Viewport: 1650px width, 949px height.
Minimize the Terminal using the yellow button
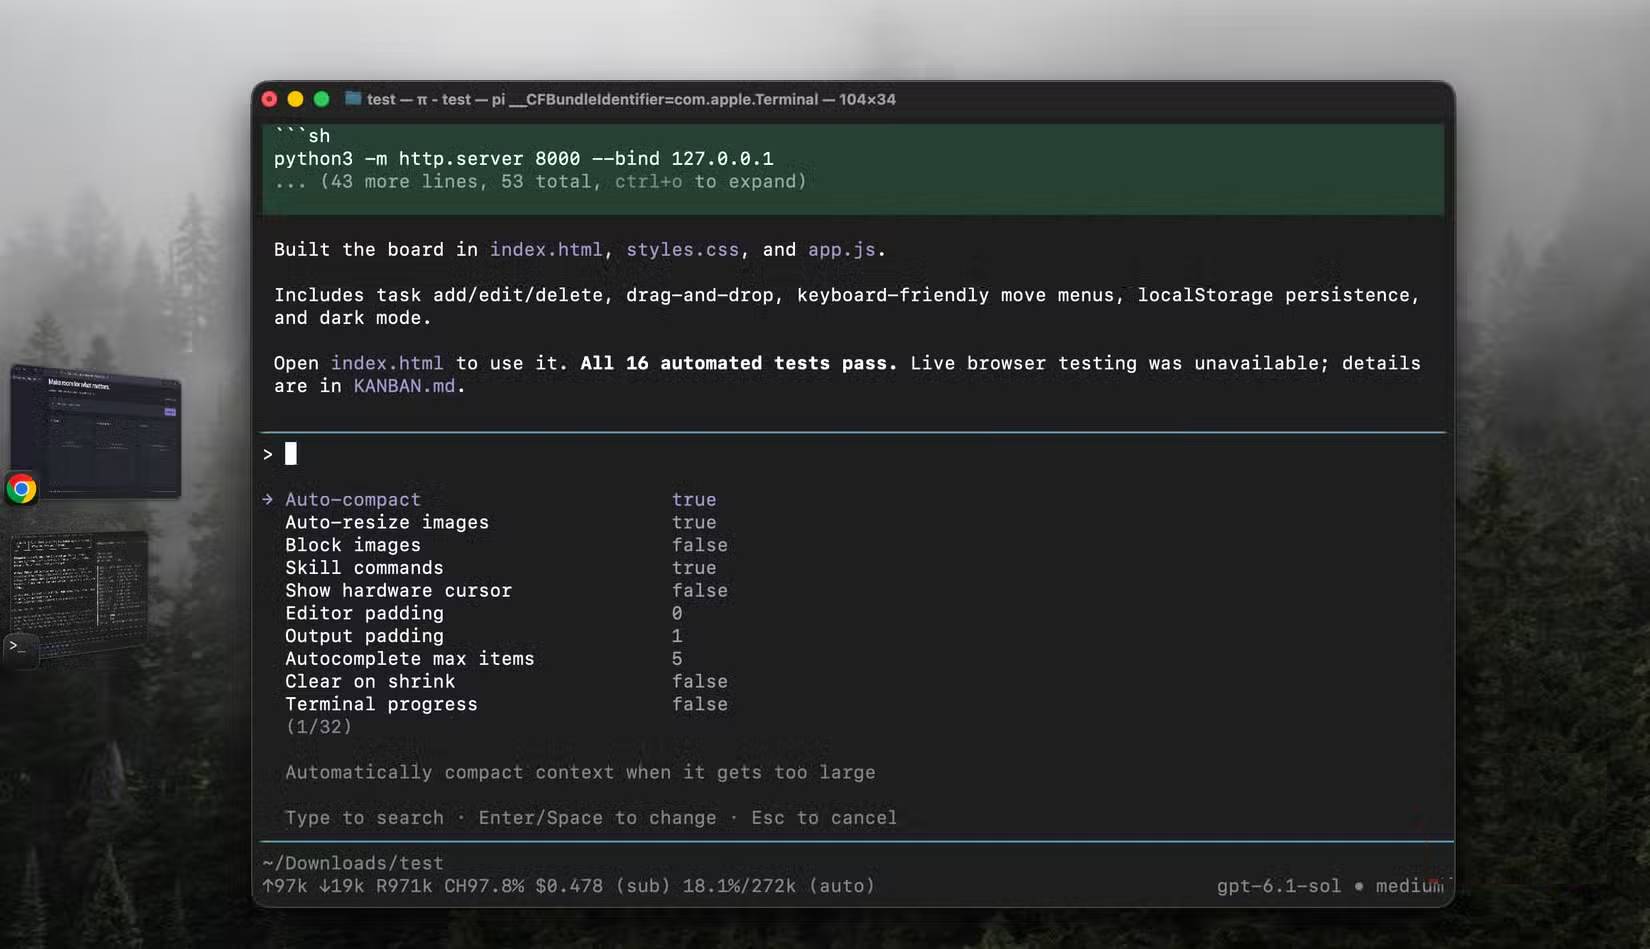pos(295,99)
